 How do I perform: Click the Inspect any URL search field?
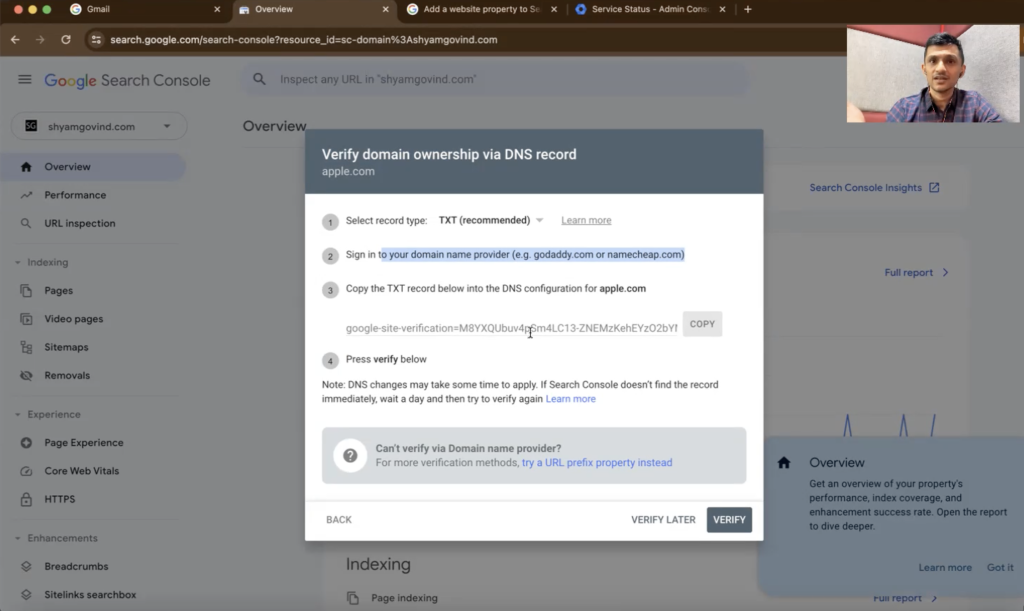490,79
